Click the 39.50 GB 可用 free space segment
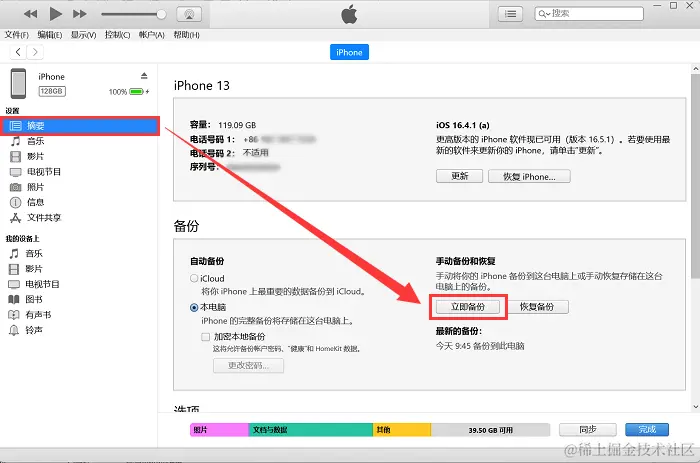The width and height of the screenshot is (700, 463). pos(490,430)
